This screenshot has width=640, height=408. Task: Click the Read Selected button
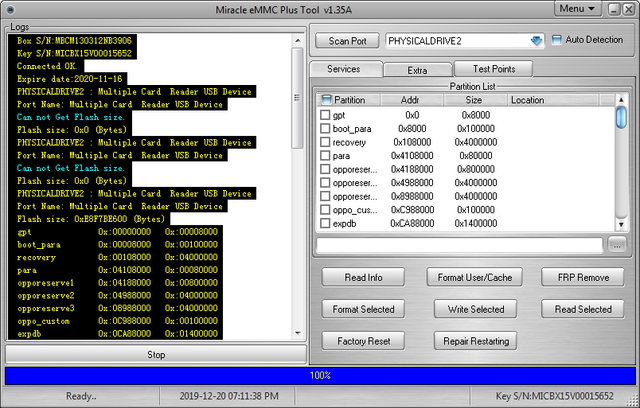click(x=583, y=309)
